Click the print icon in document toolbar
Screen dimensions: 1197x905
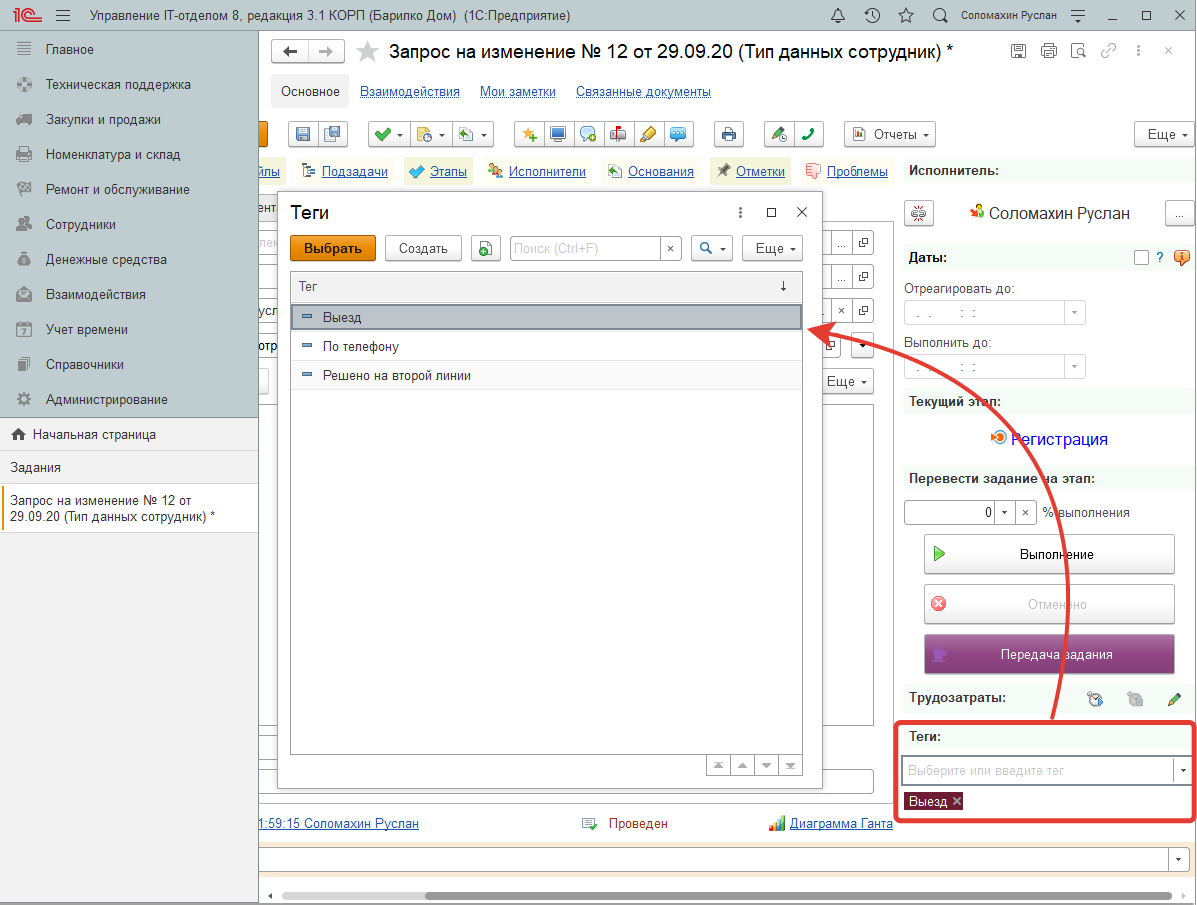tap(729, 134)
